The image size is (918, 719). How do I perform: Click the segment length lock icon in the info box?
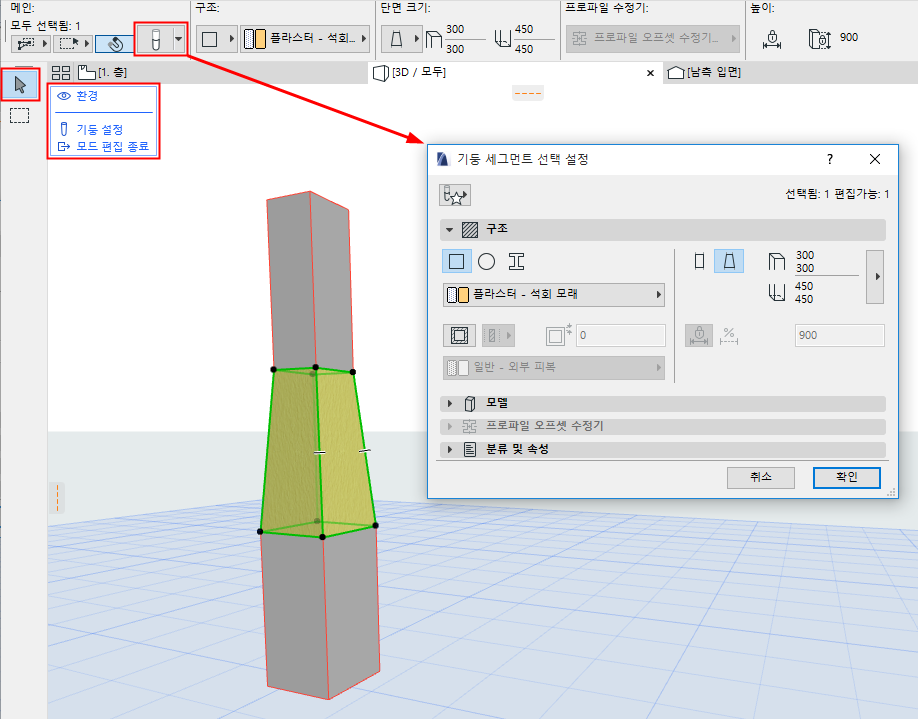click(x=773, y=39)
